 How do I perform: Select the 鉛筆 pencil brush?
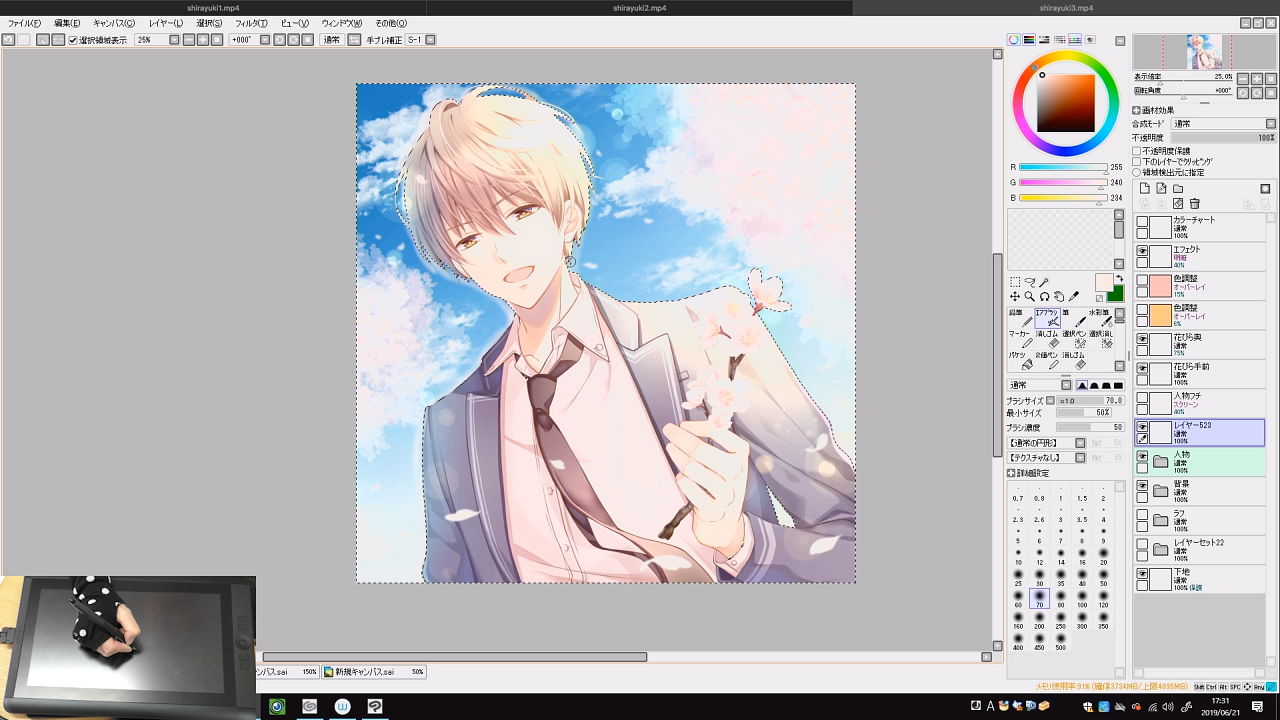[1020, 318]
